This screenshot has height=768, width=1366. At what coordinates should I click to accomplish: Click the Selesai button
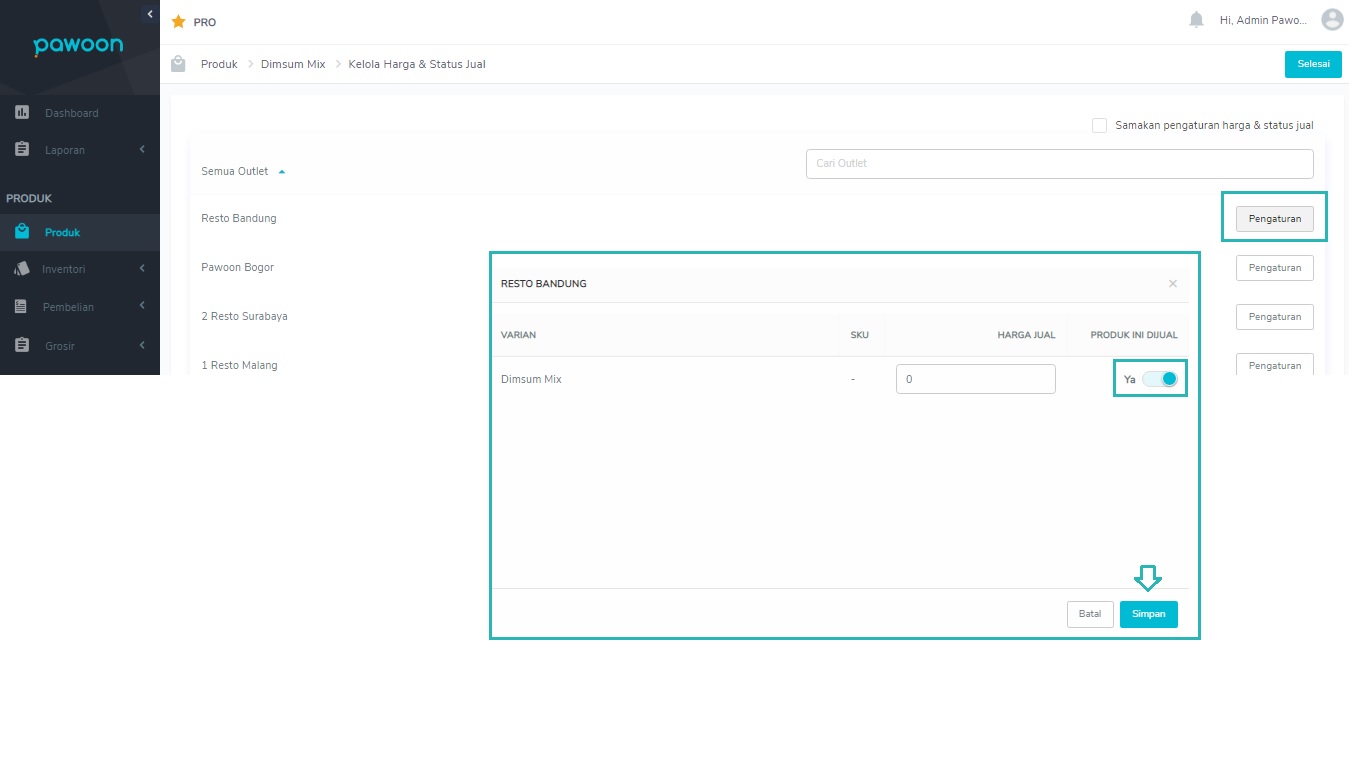pyautogui.click(x=1313, y=64)
